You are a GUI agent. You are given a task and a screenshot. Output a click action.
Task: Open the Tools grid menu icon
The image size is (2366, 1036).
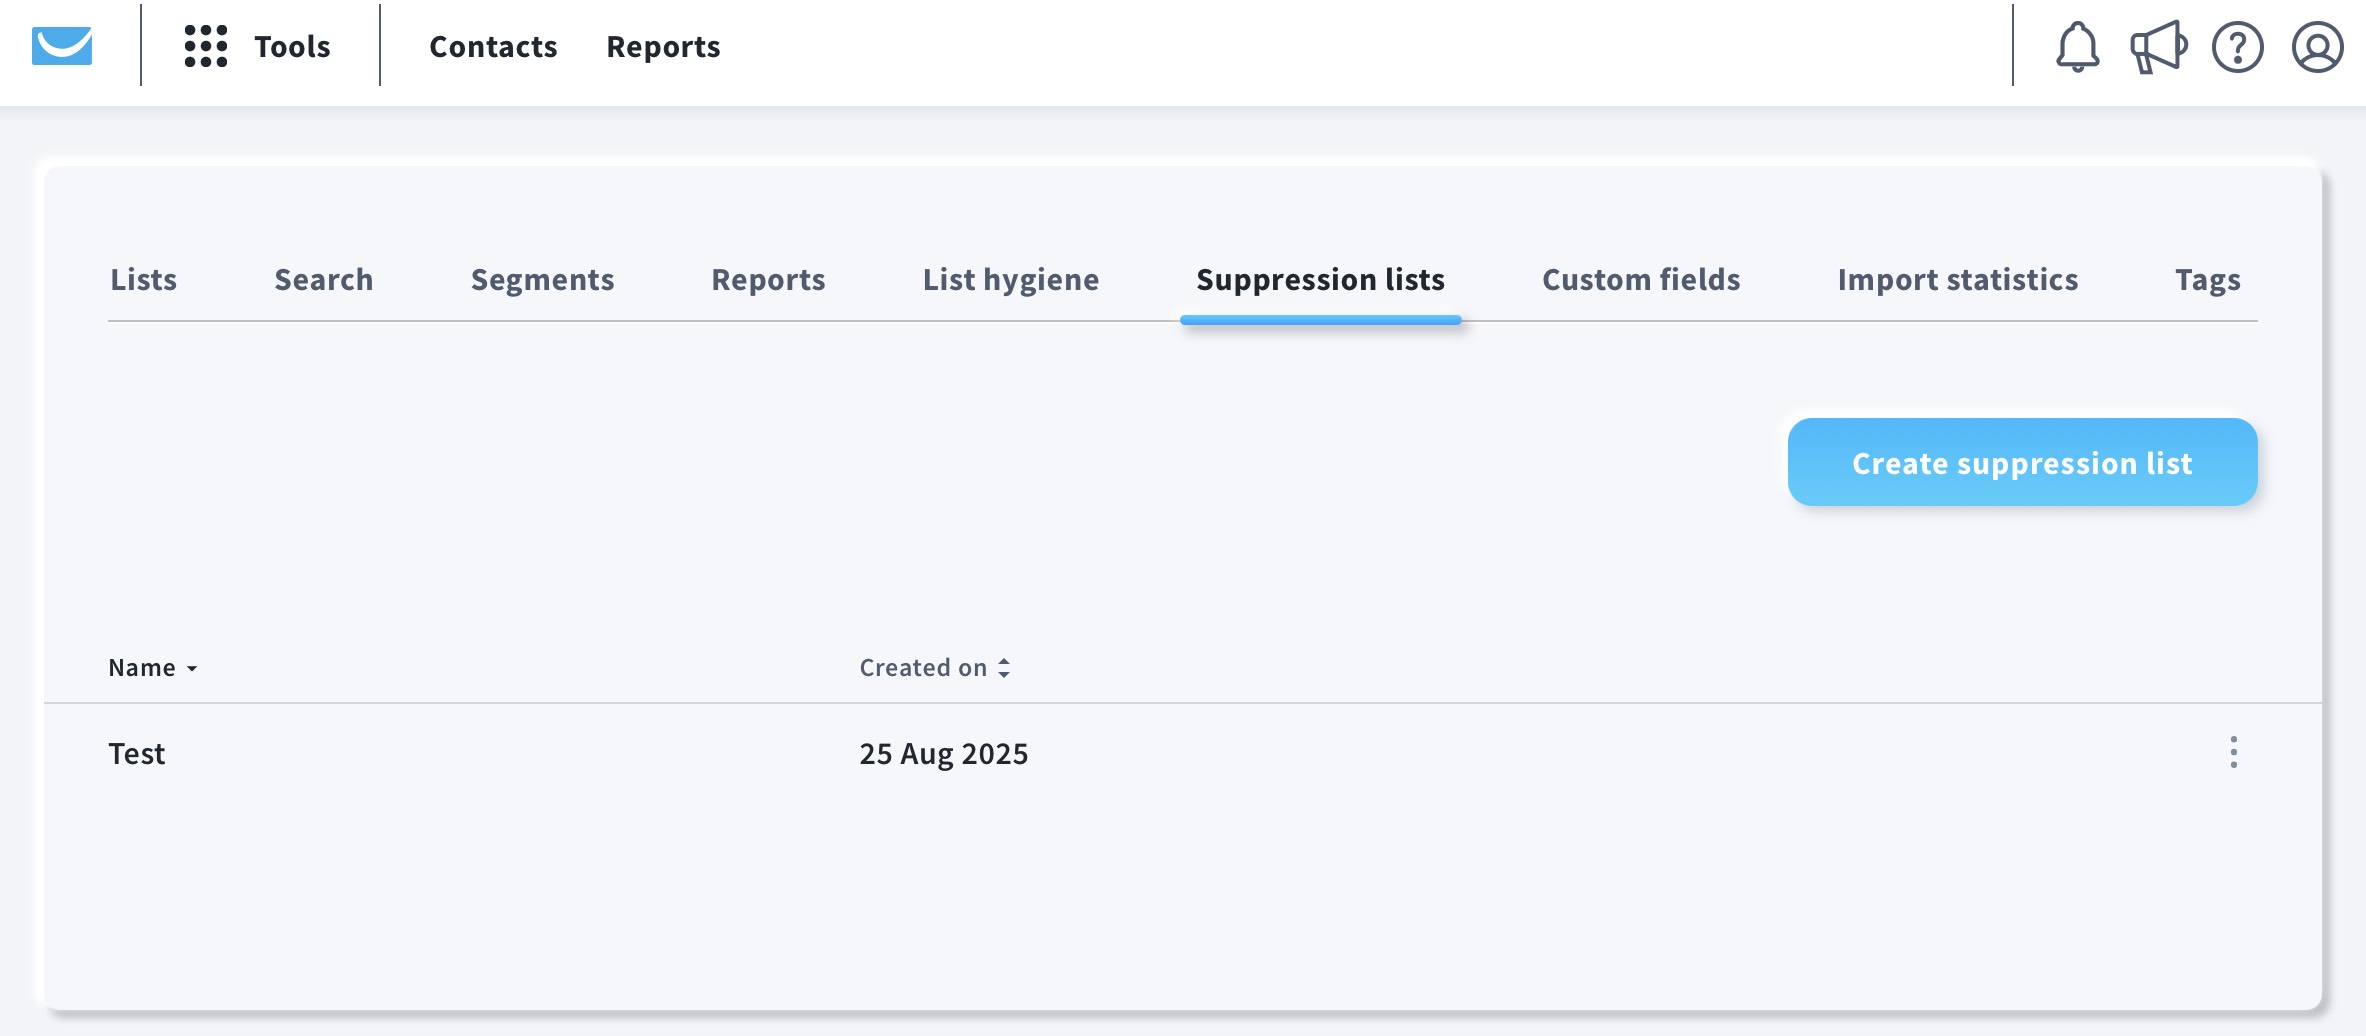206,46
